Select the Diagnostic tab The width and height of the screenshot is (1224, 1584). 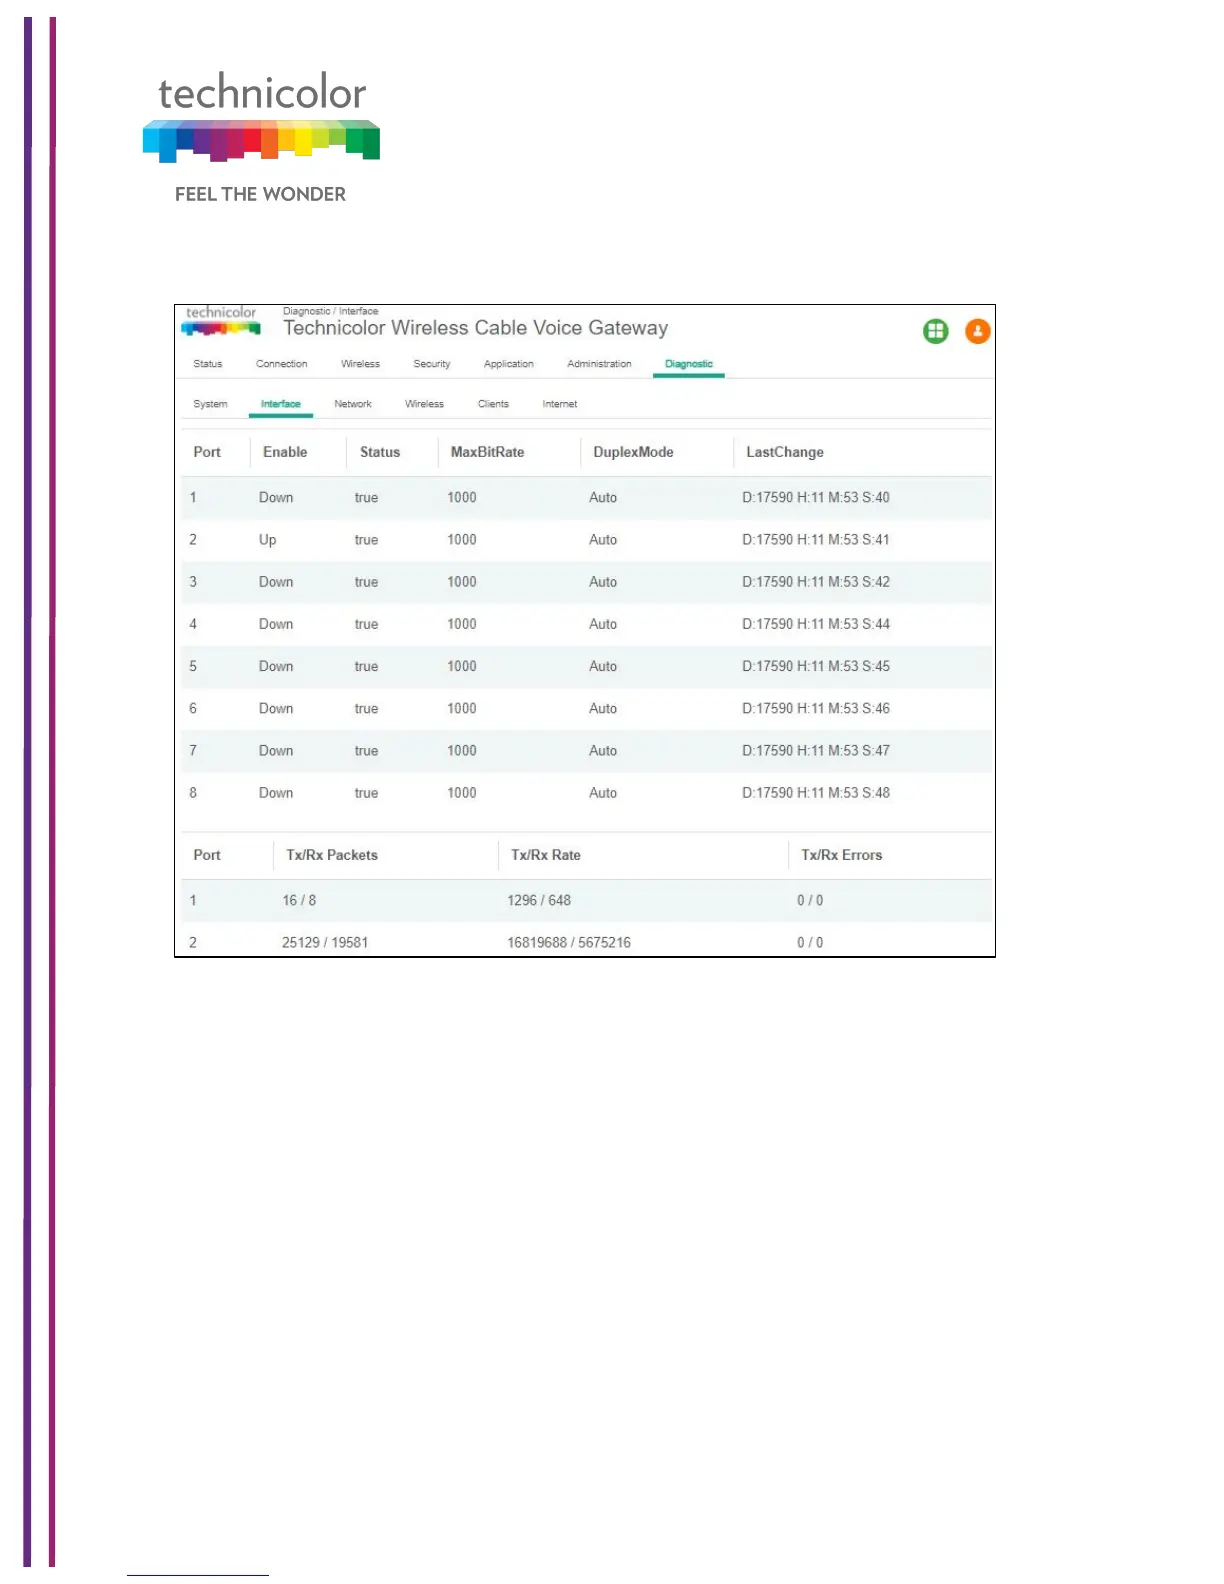coord(689,364)
